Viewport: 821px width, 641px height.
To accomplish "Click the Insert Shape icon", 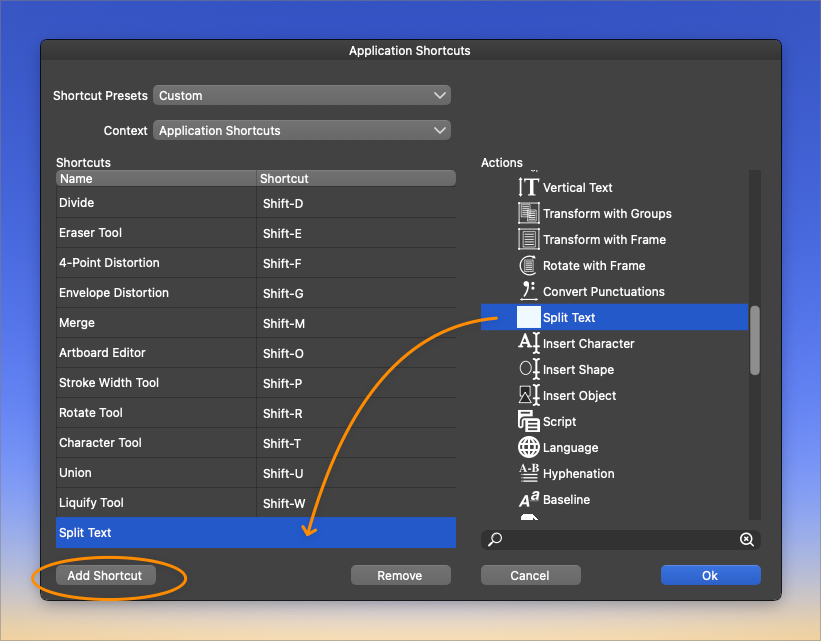I will pos(528,369).
